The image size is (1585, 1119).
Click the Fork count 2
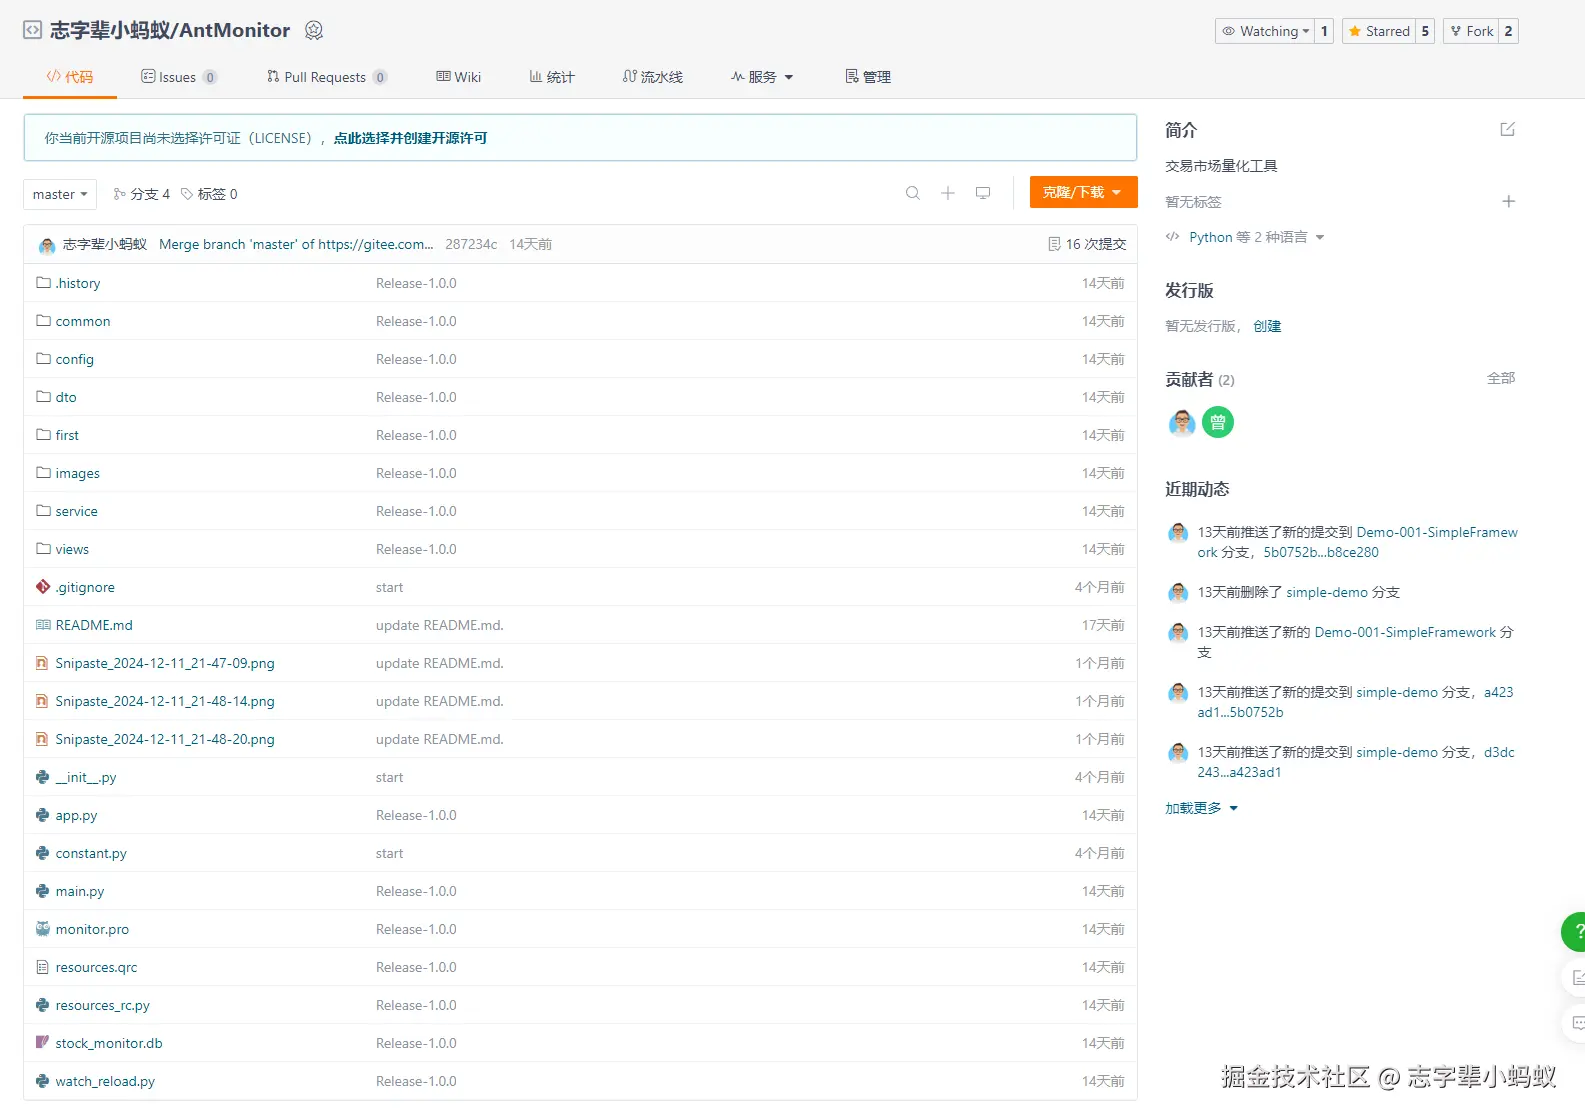[1508, 31]
